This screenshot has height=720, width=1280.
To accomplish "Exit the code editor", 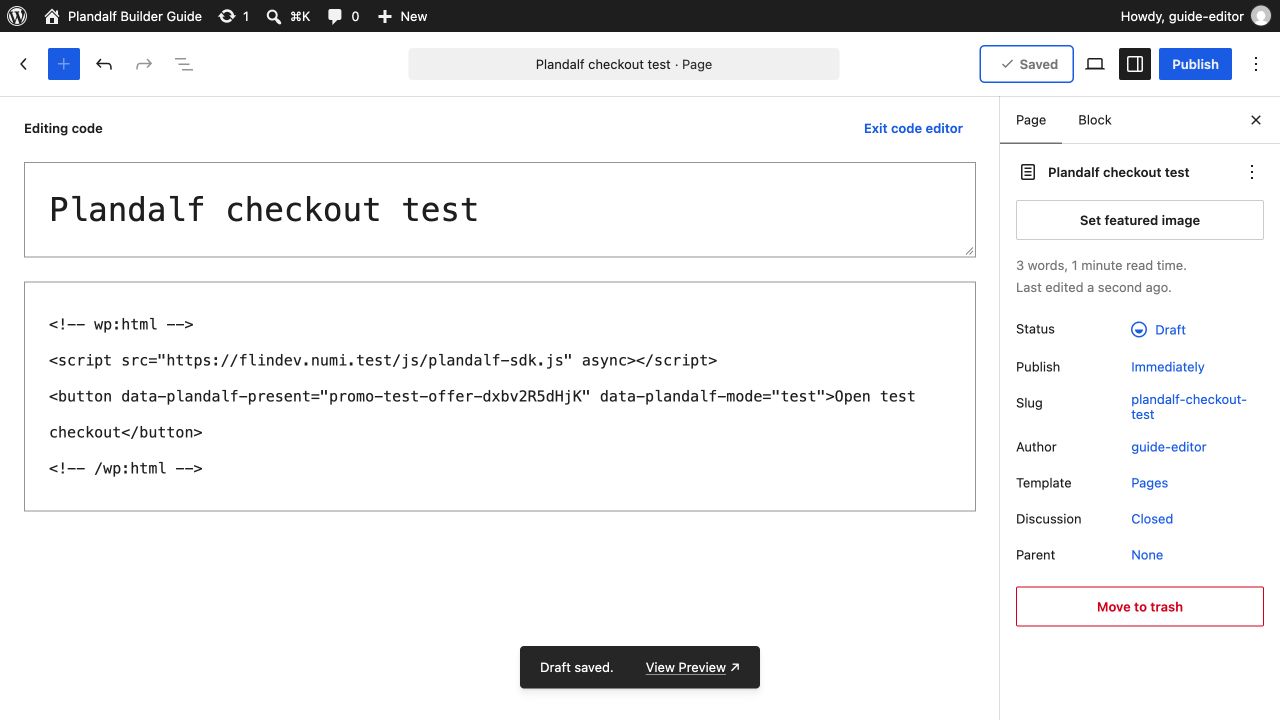I will click(913, 128).
